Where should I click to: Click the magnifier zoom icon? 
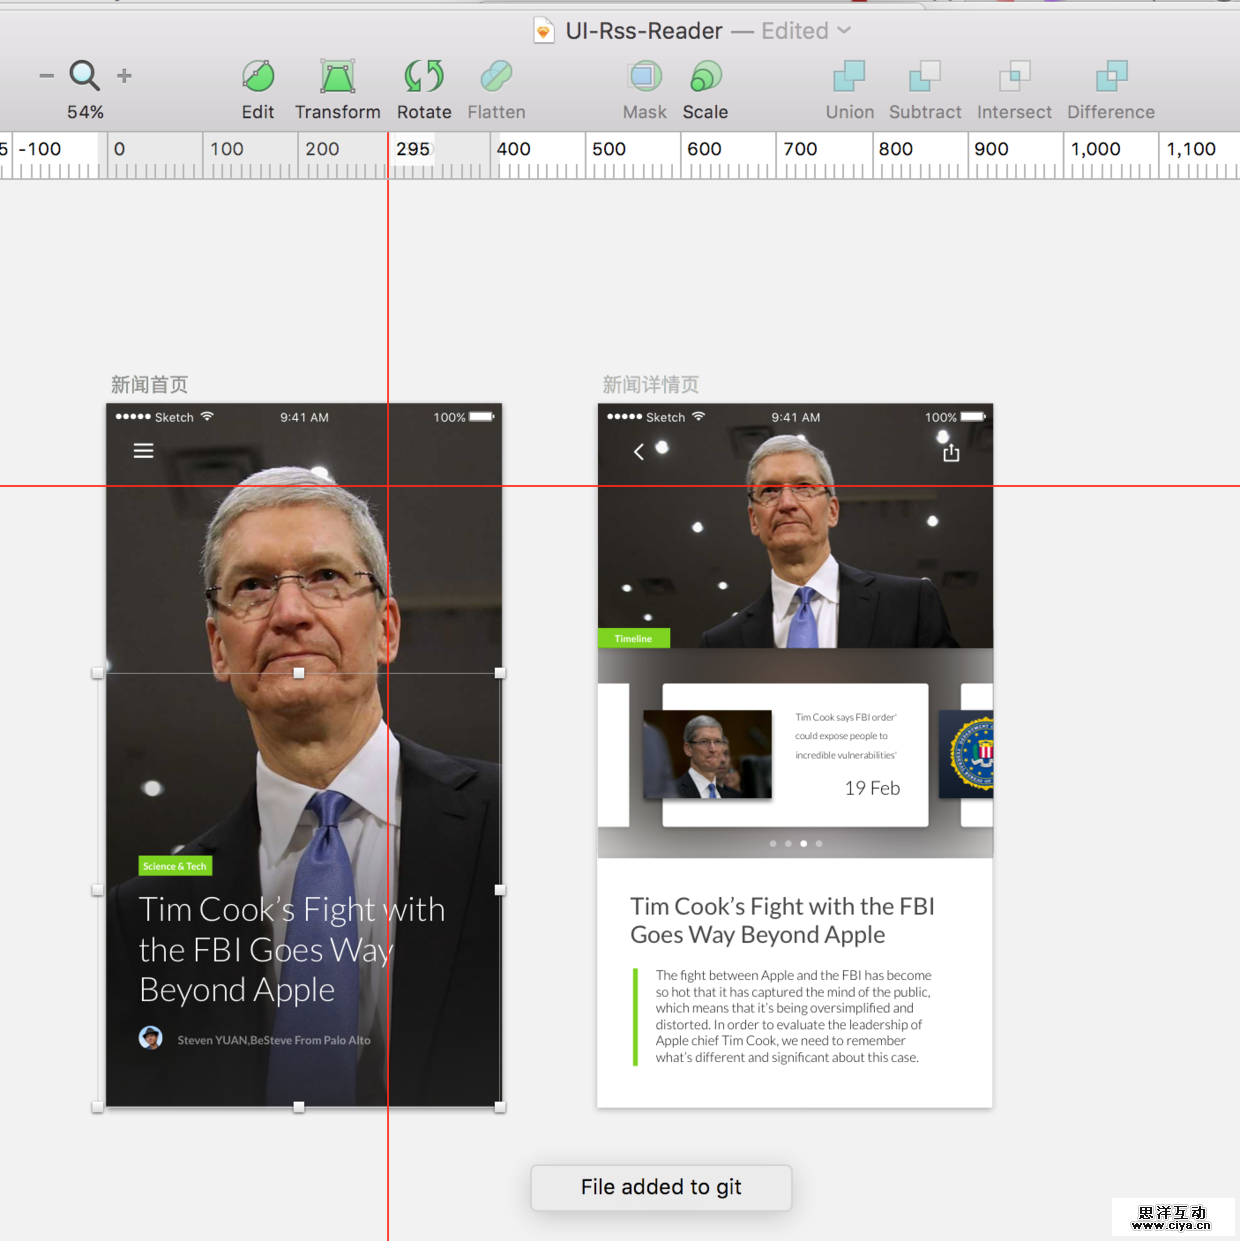84,75
